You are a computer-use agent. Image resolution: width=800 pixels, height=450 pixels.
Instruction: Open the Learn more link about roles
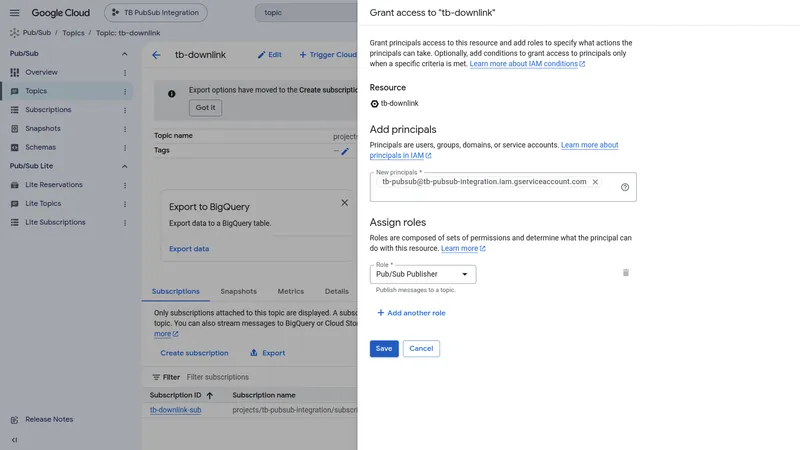463,248
